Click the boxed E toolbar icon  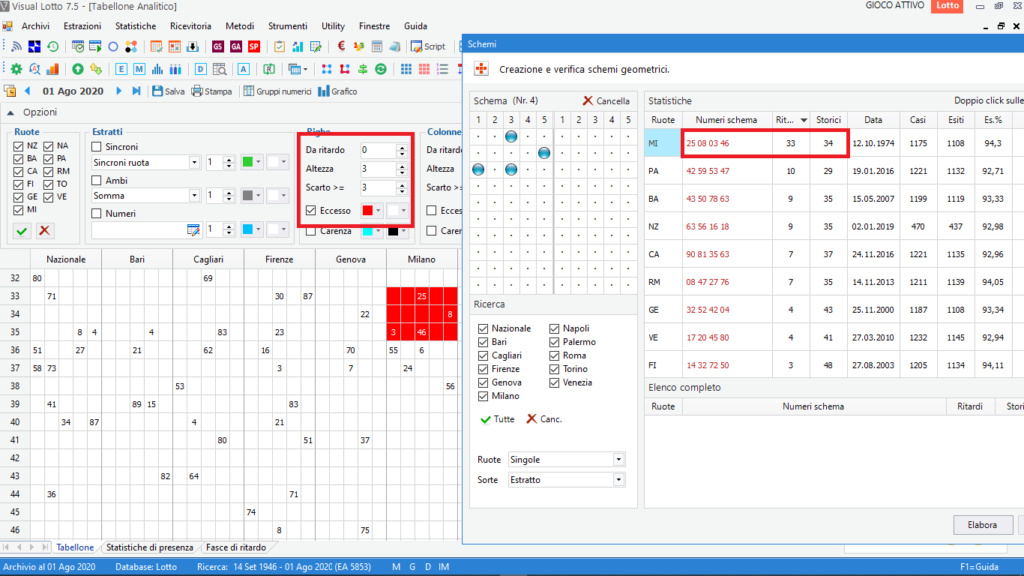(x=121, y=69)
